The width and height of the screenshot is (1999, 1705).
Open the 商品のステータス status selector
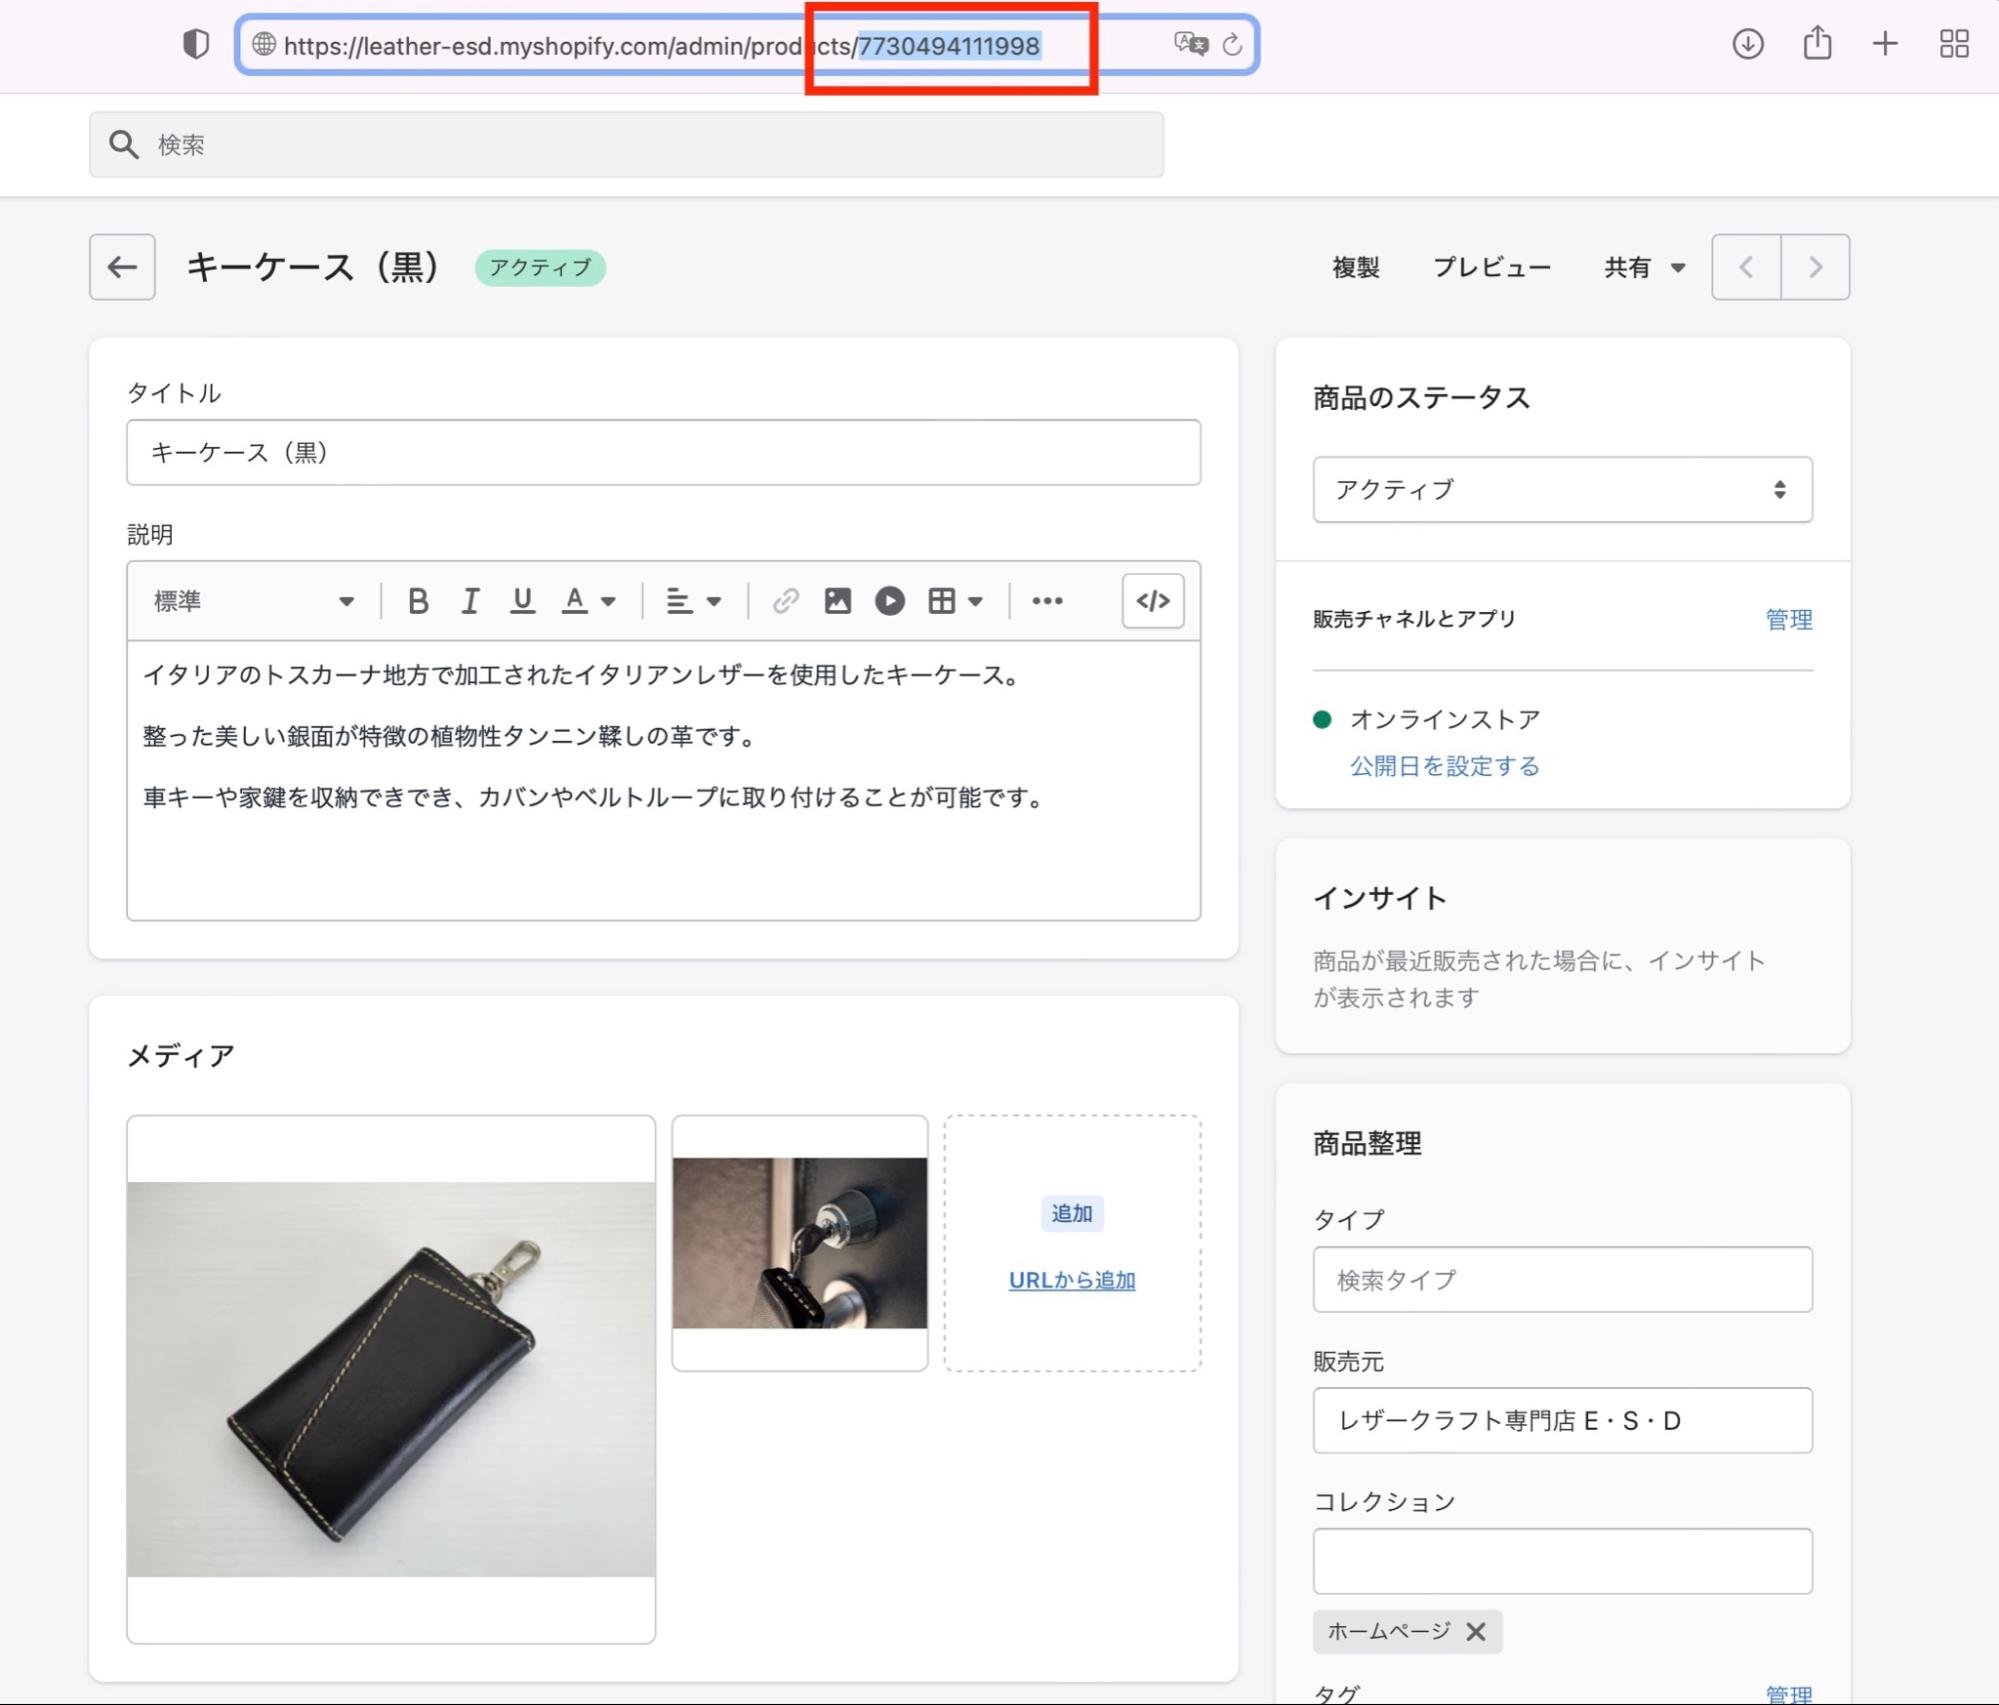tap(1560, 489)
